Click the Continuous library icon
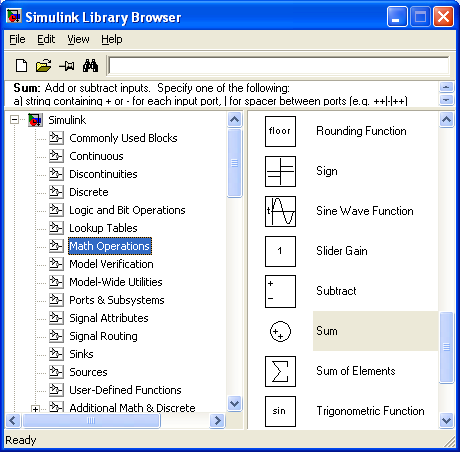The height and width of the screenshot is (452, 460). [x=56, y=156]
